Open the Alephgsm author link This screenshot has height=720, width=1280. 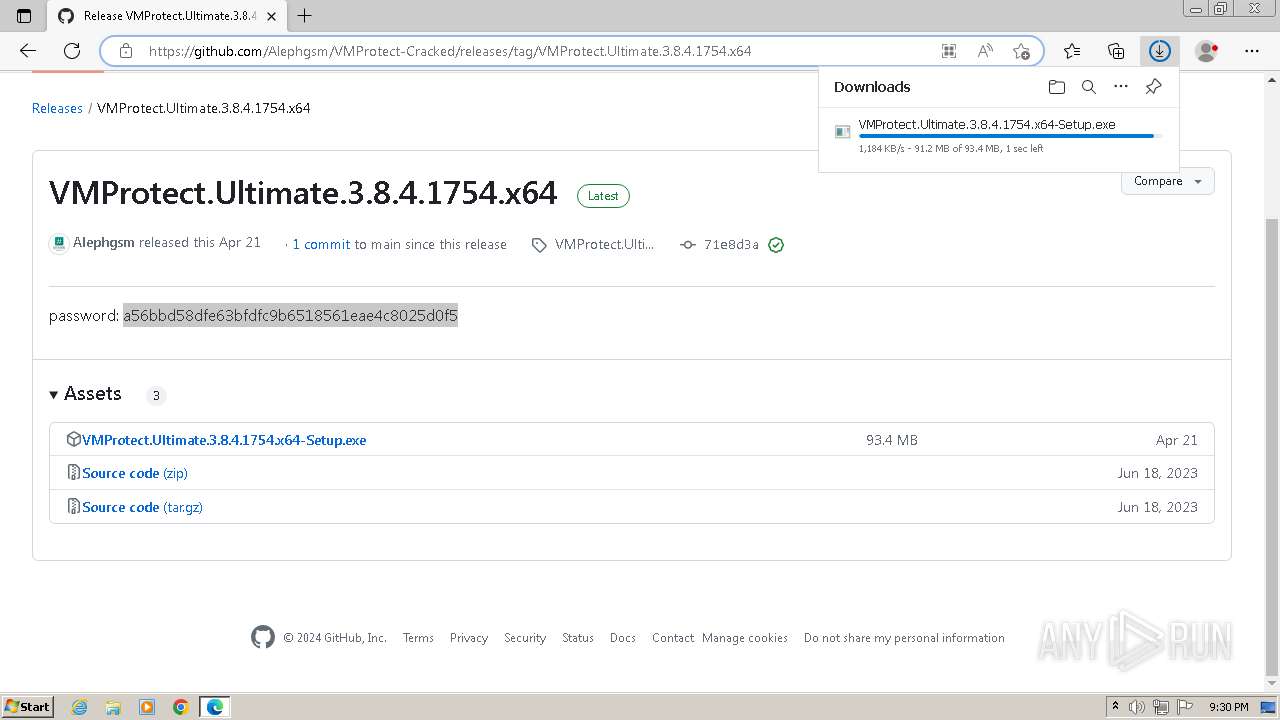(104, 243)
